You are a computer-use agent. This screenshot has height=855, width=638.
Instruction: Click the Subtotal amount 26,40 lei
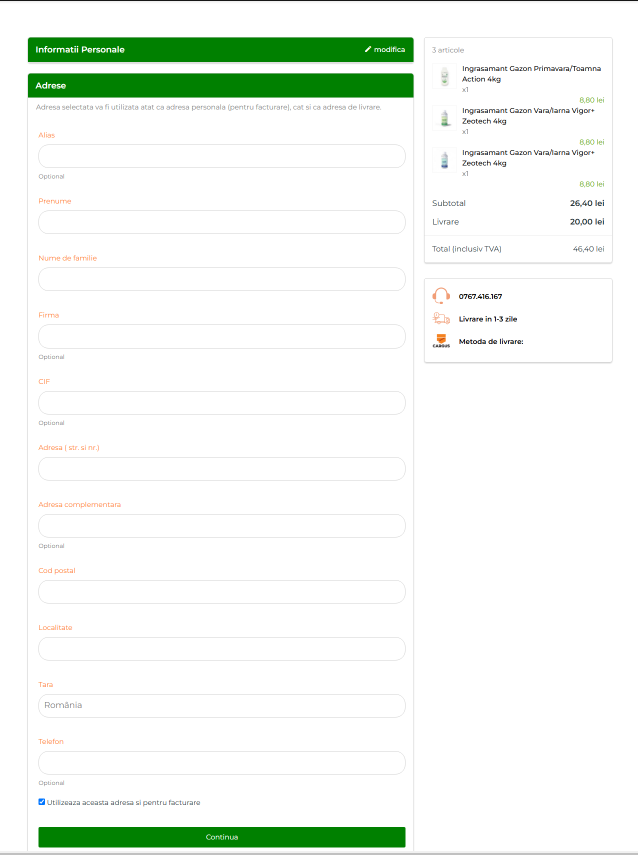click(x=587, y=203)
